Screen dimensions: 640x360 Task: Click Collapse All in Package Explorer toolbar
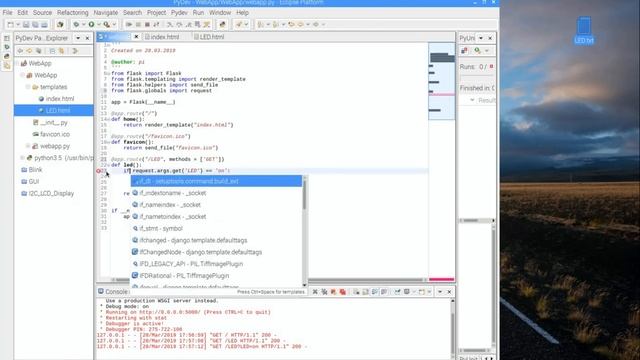[x=52, y=51]
